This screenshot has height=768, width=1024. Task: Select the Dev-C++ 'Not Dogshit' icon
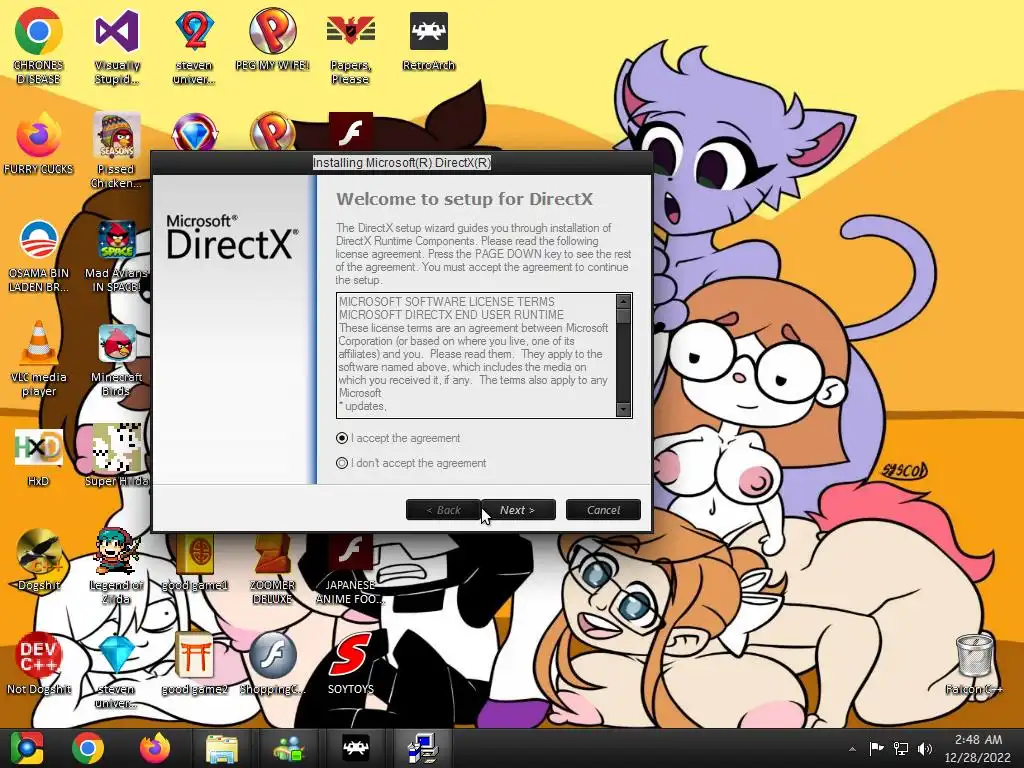39,663
